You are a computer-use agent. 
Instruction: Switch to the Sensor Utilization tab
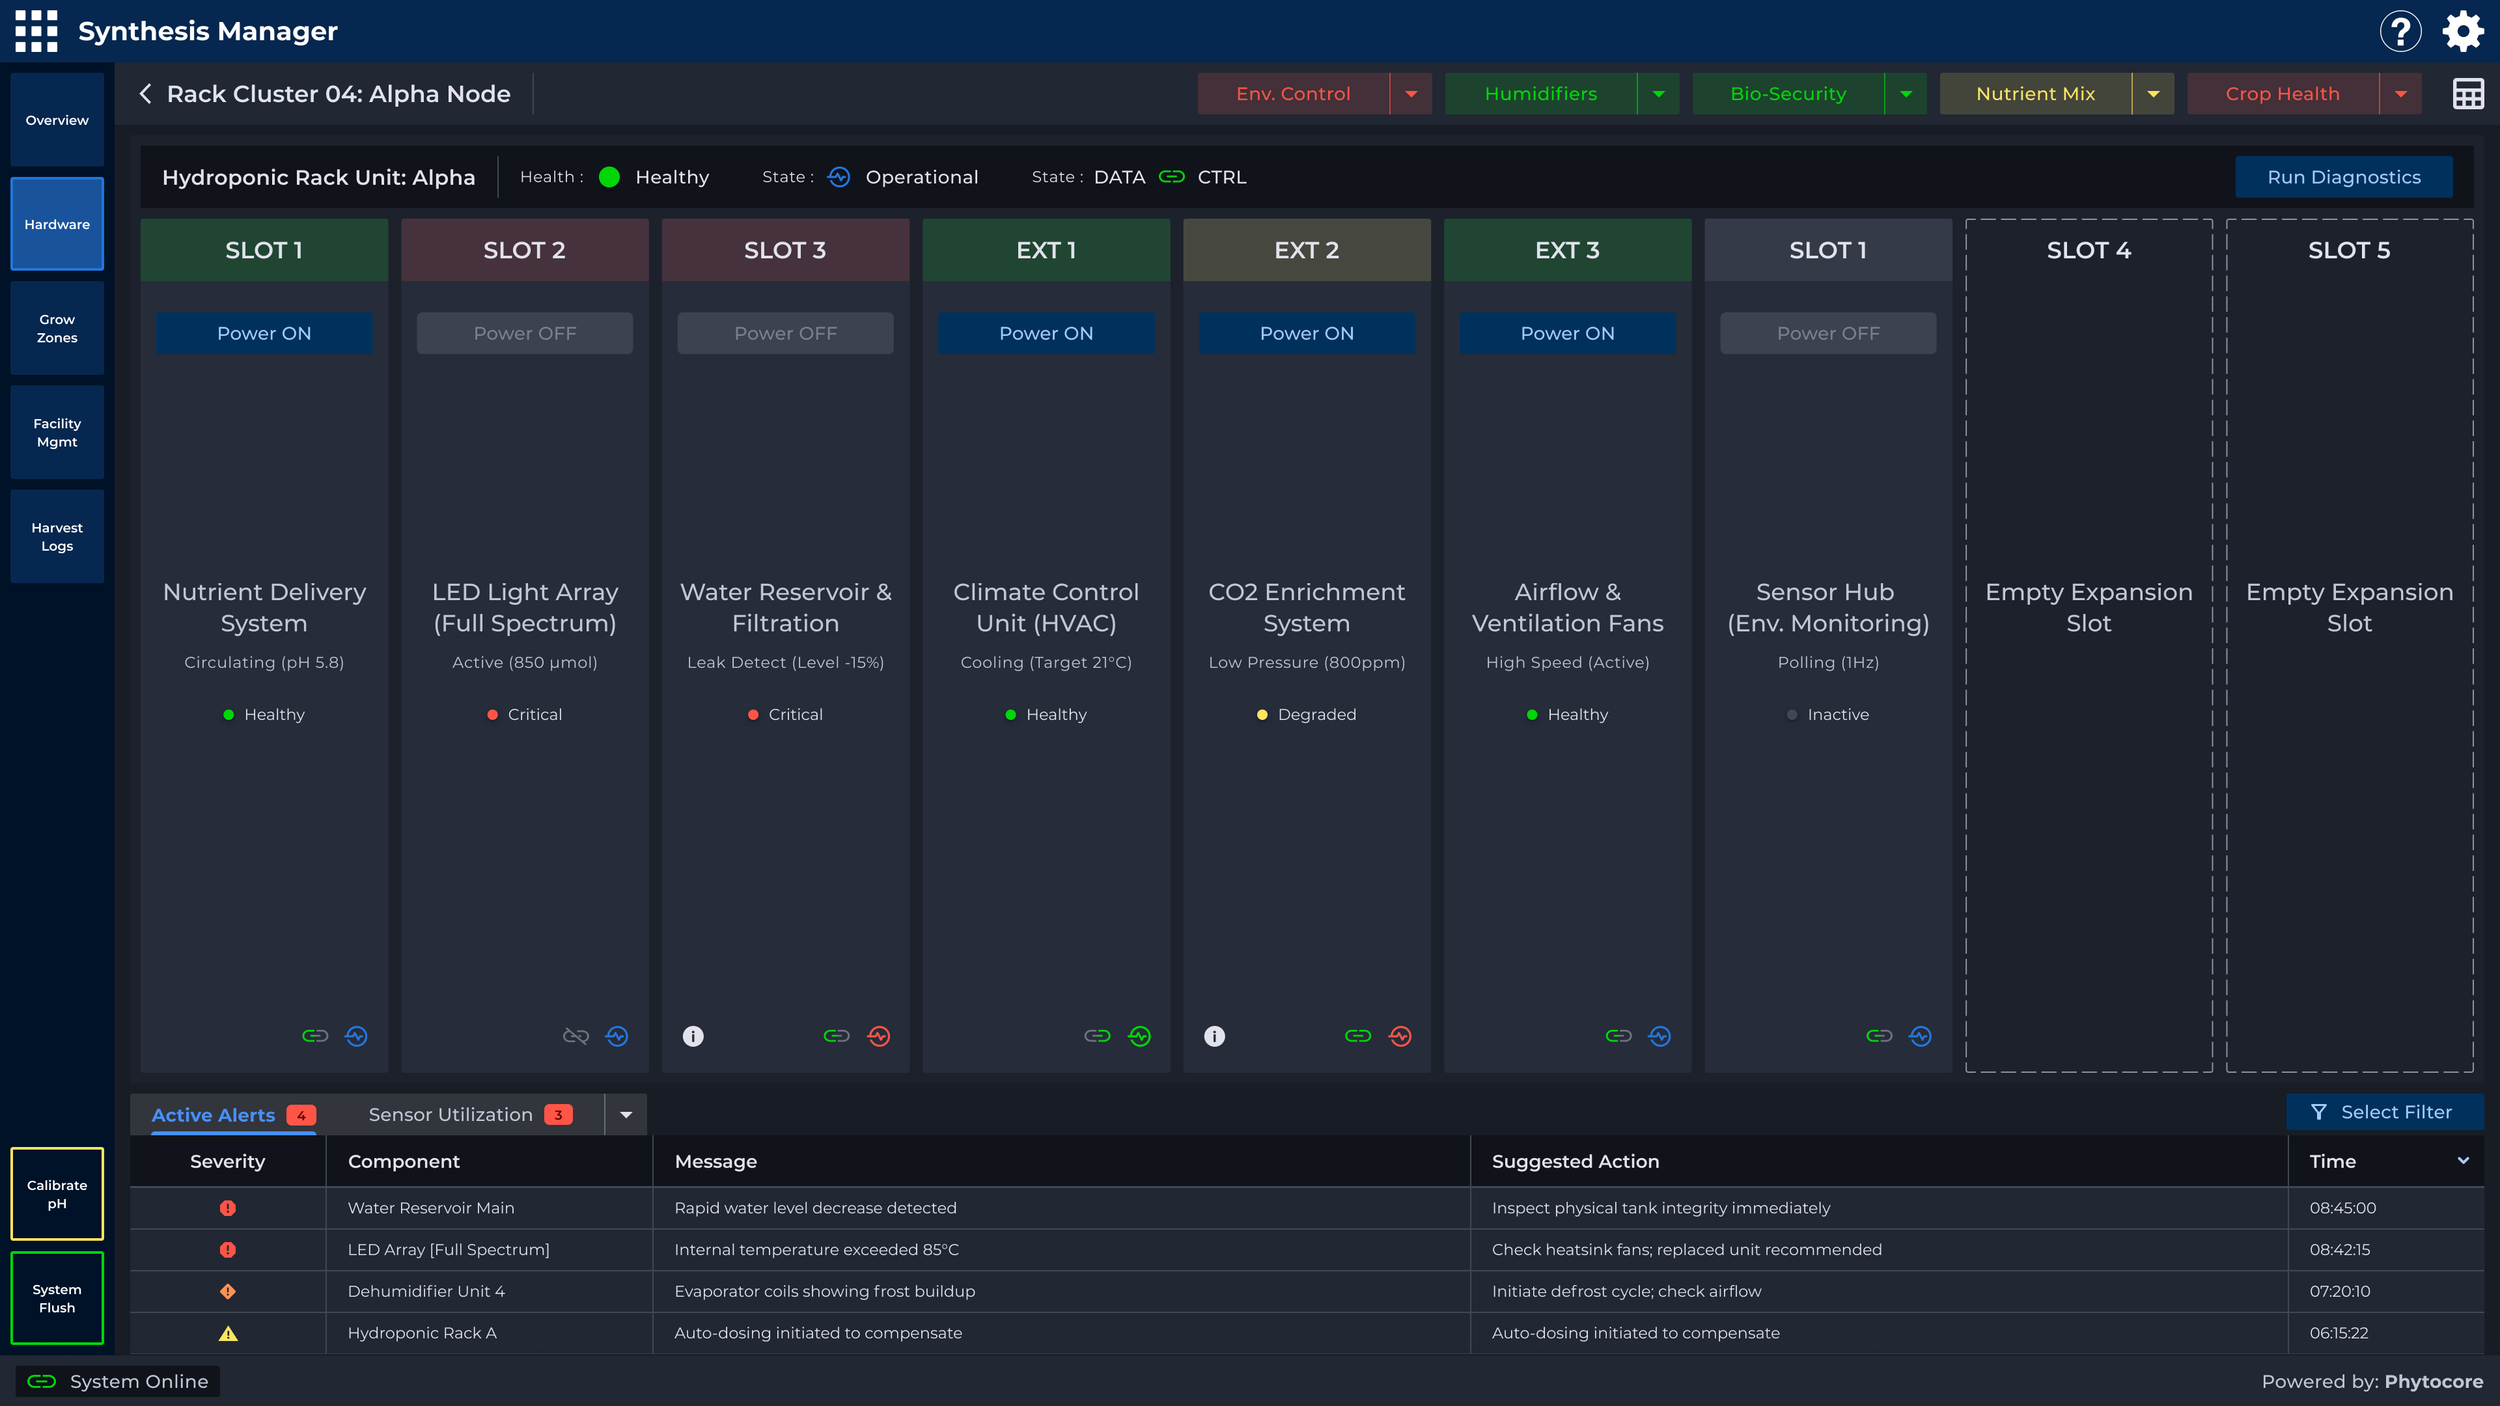click(450, 1114)
